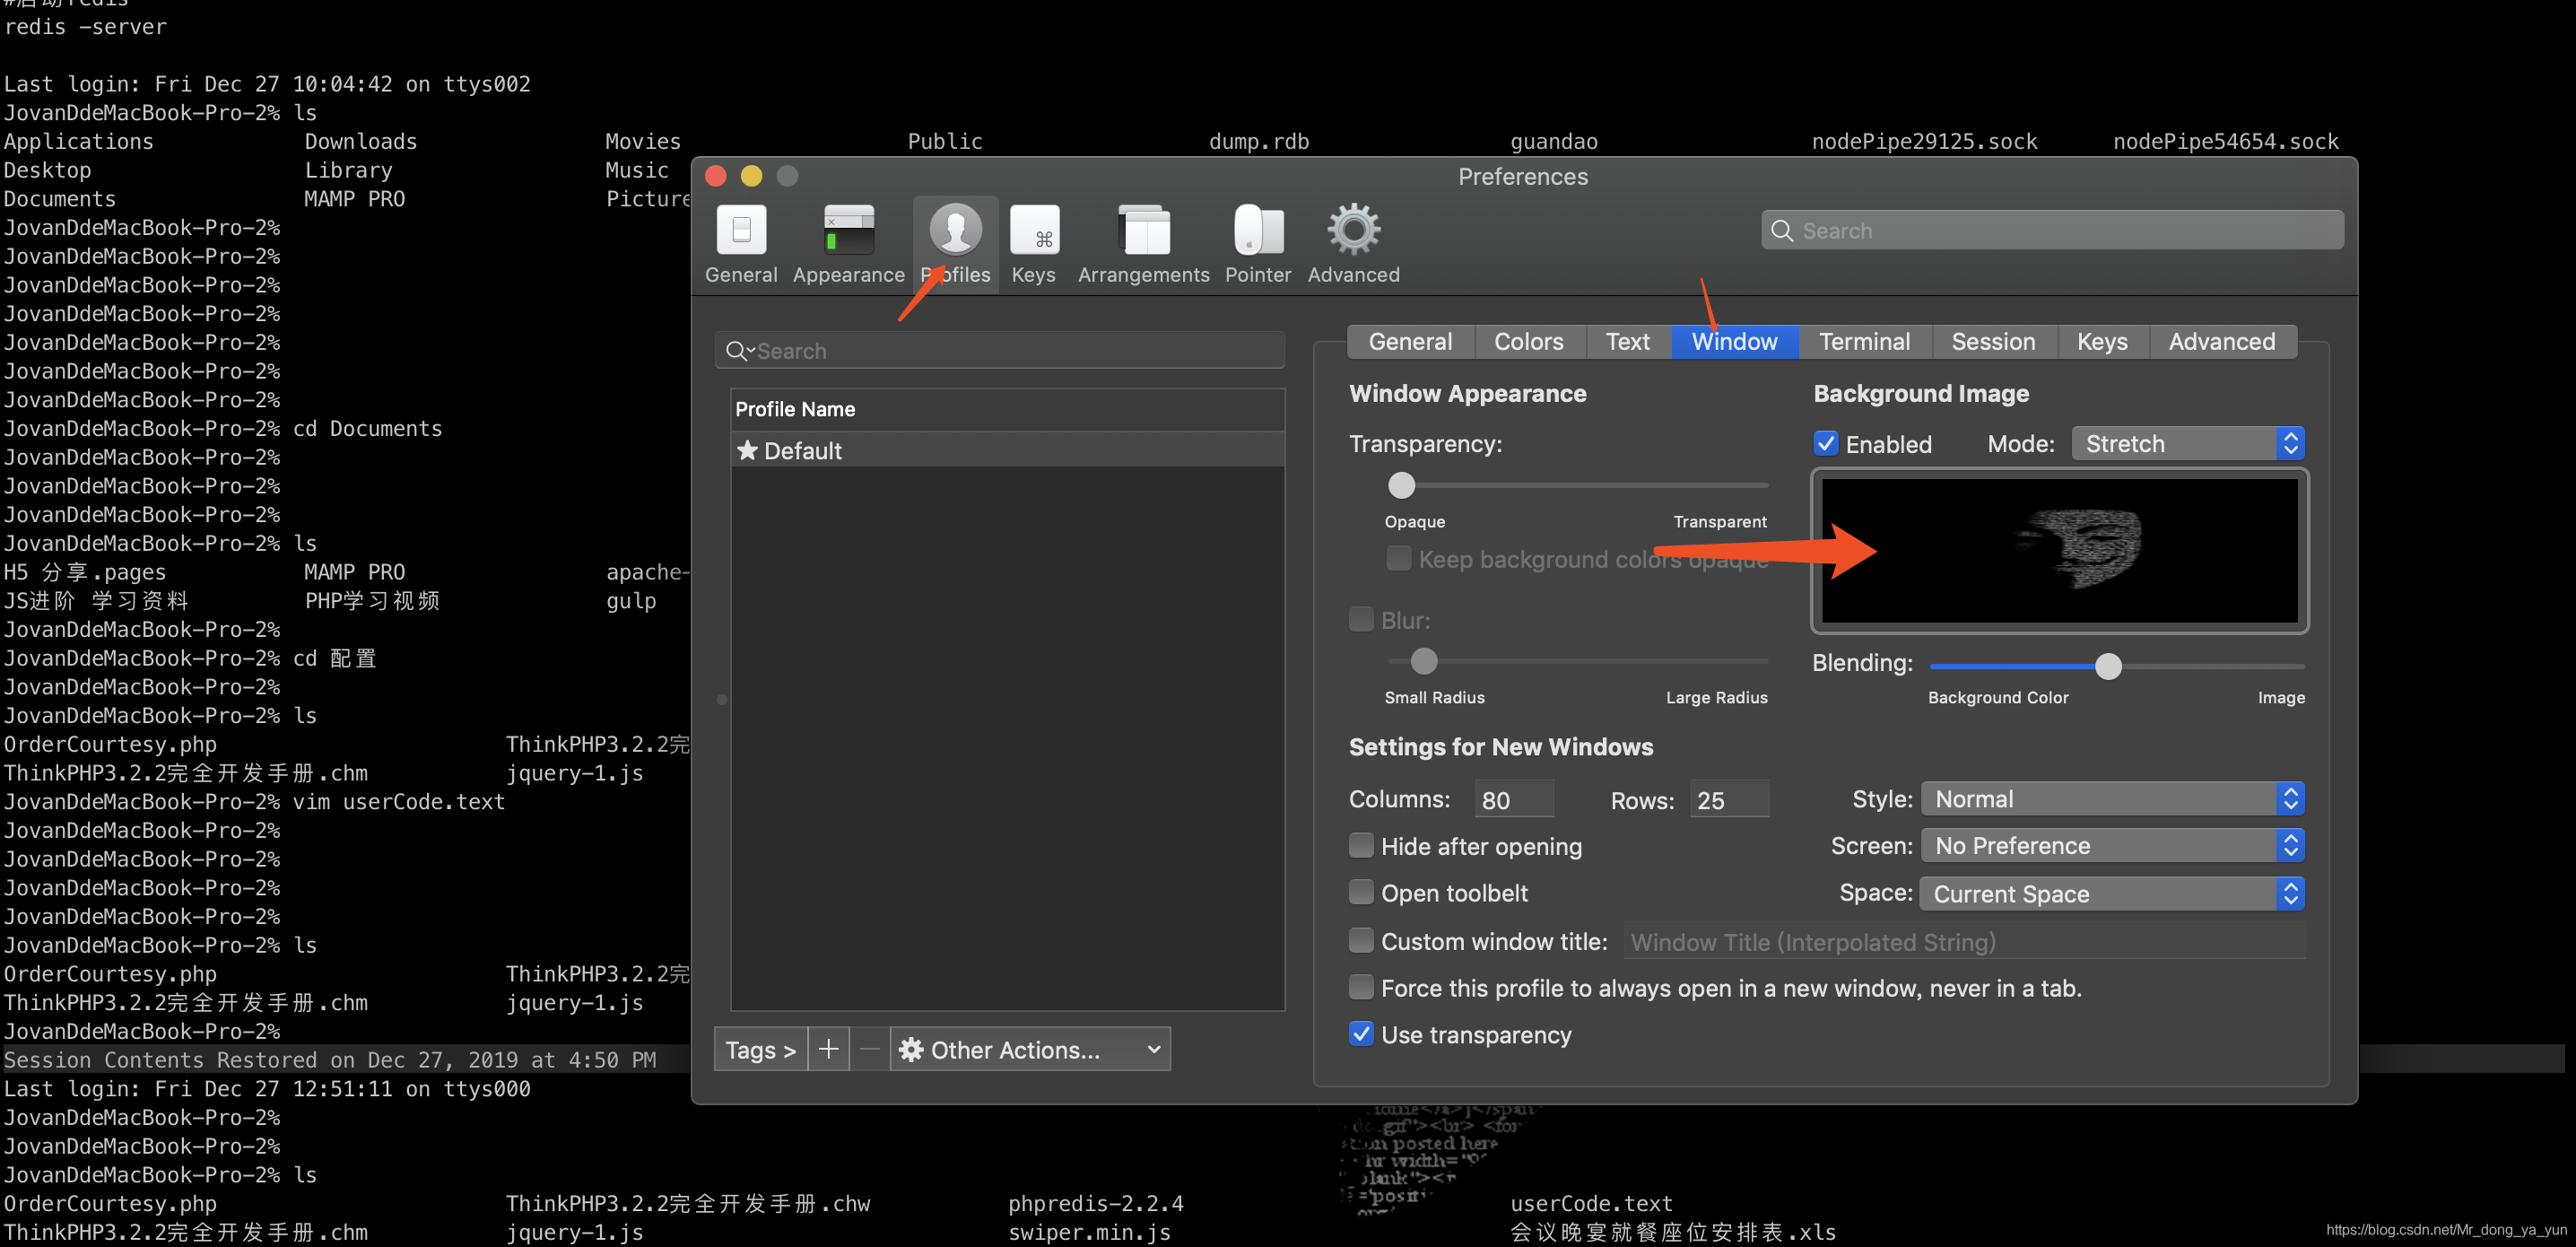The height and width of the screenshot is (1247, 2576).
Task: Click the Blending slider handle
Action: click(2108, 665)
